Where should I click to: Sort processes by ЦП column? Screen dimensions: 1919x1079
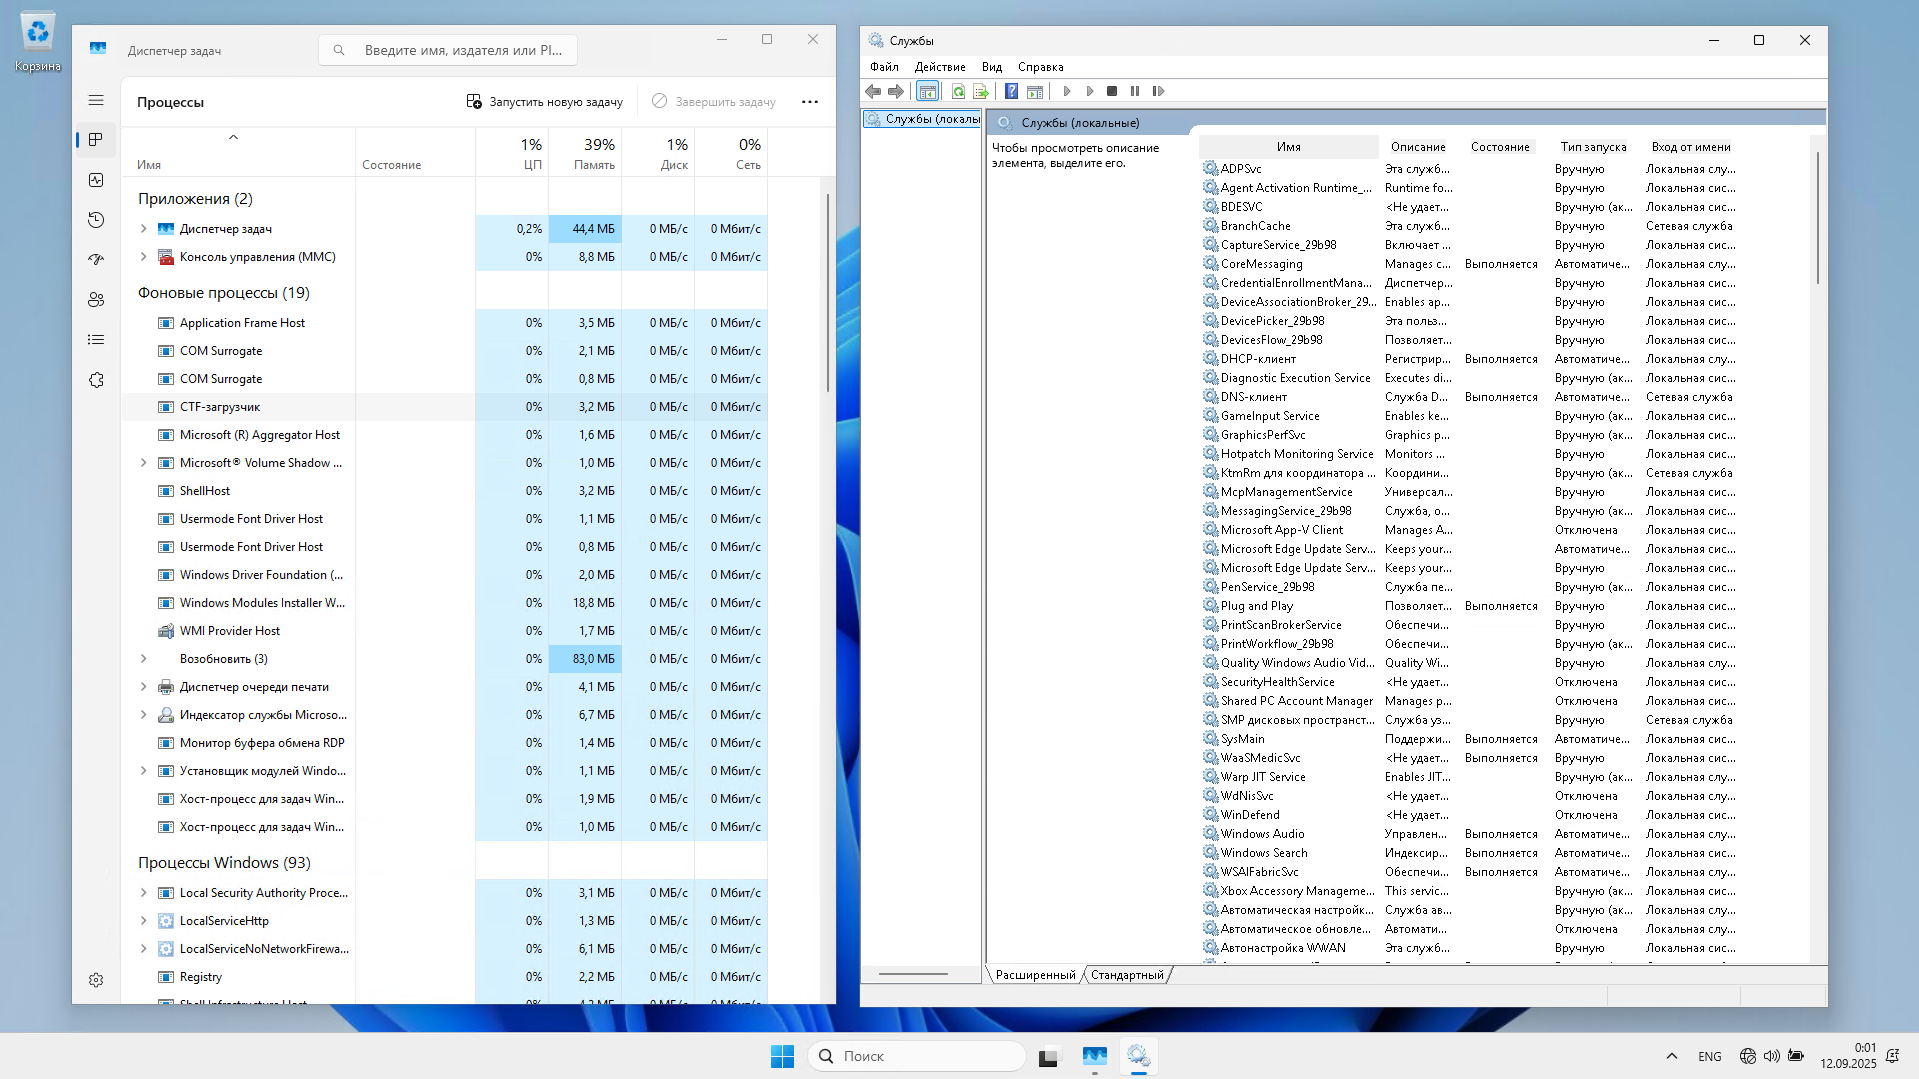click(x=512, y=153)
